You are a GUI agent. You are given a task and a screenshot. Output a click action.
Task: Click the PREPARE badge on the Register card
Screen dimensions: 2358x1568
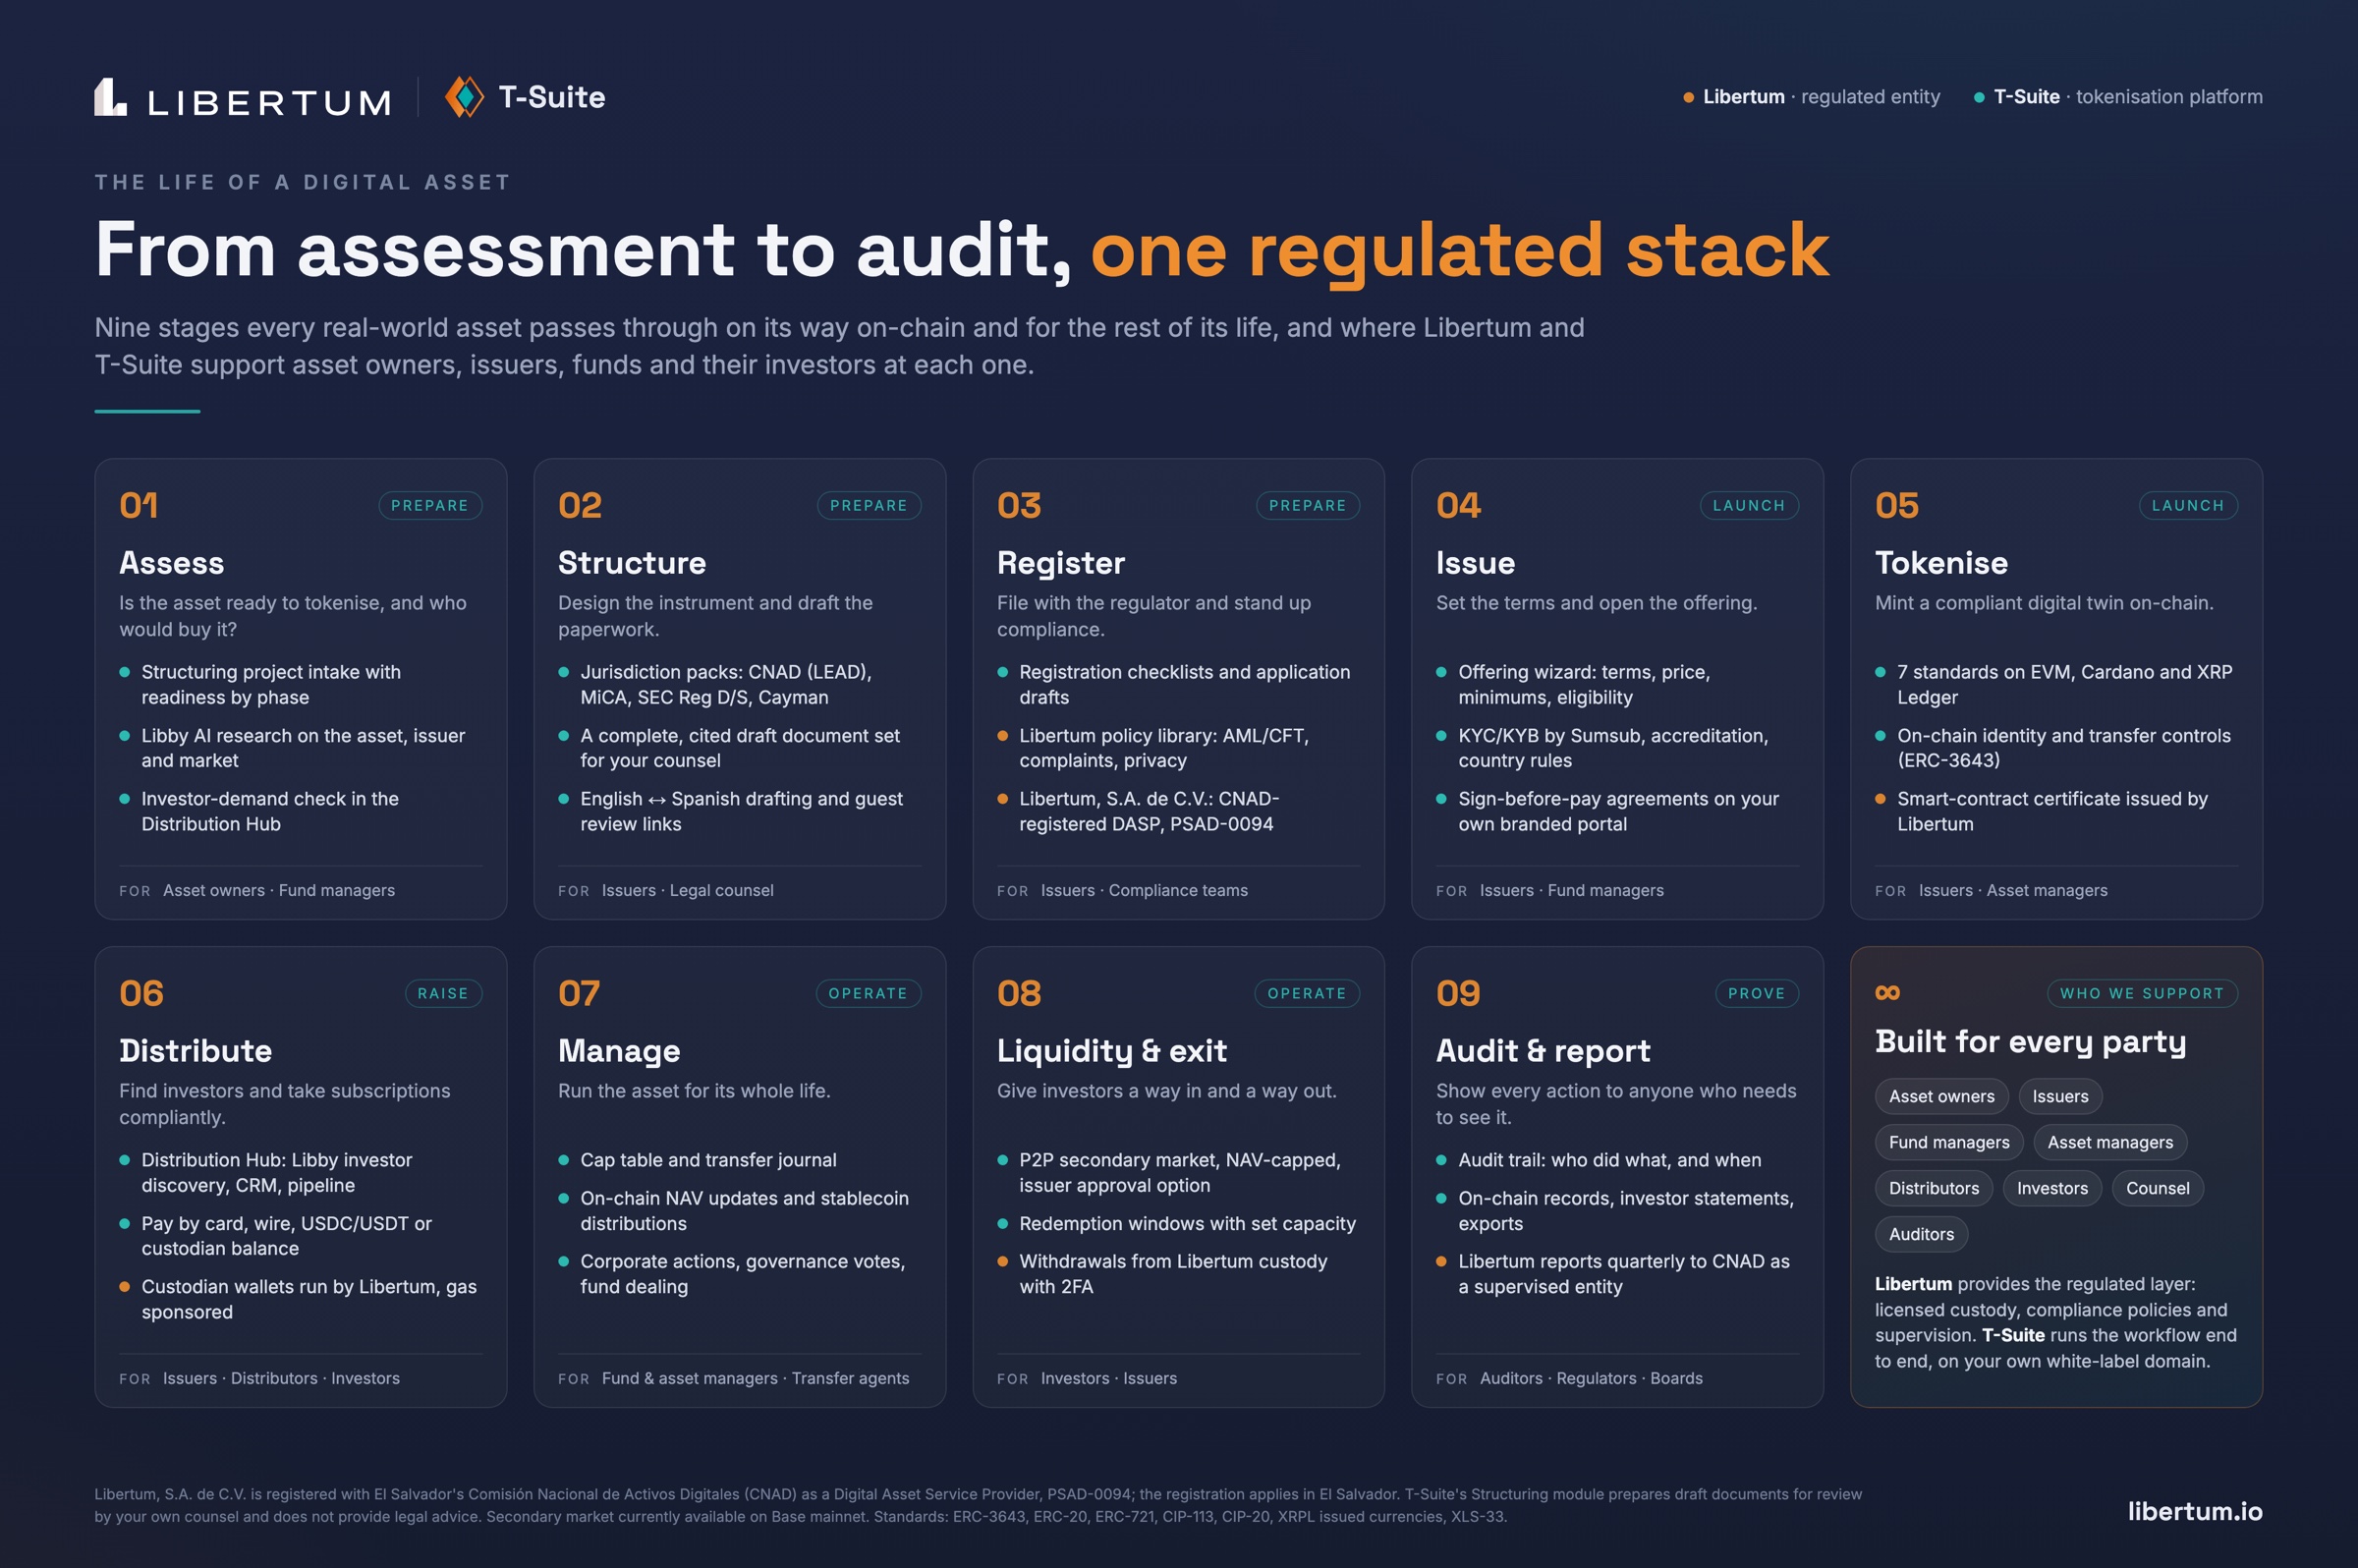1308,505
